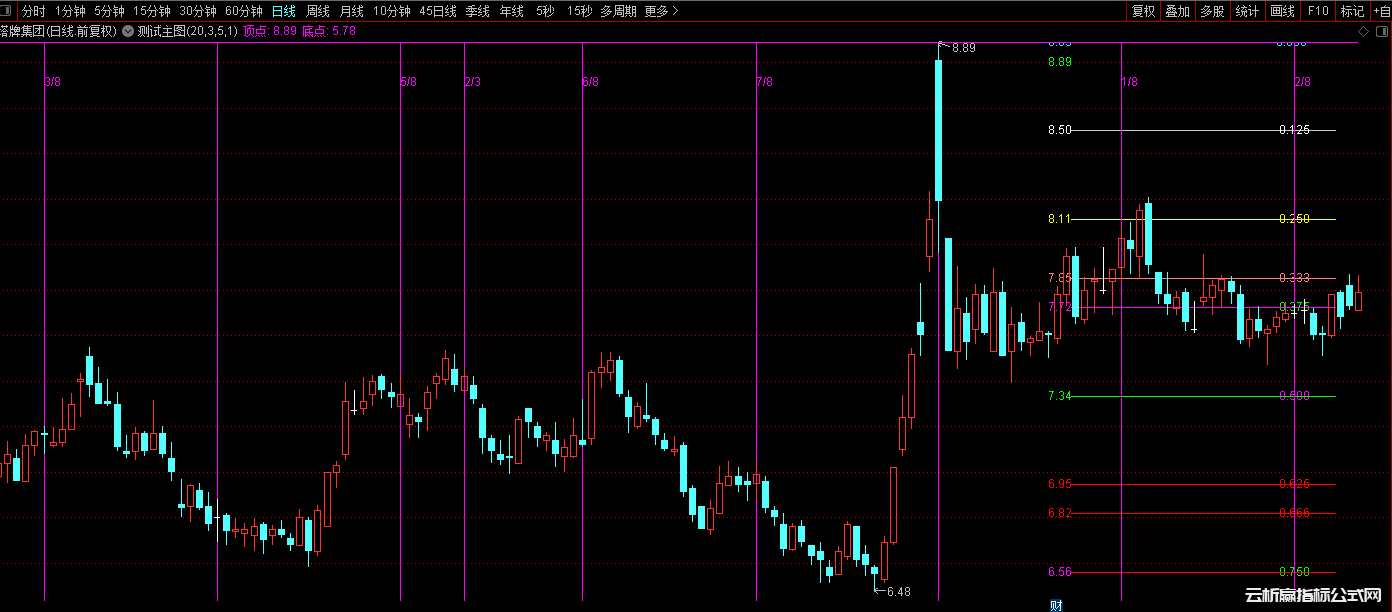Click the F10 company info button
The width and height of the screenshot is (1392, 612).
point(1318,11)
